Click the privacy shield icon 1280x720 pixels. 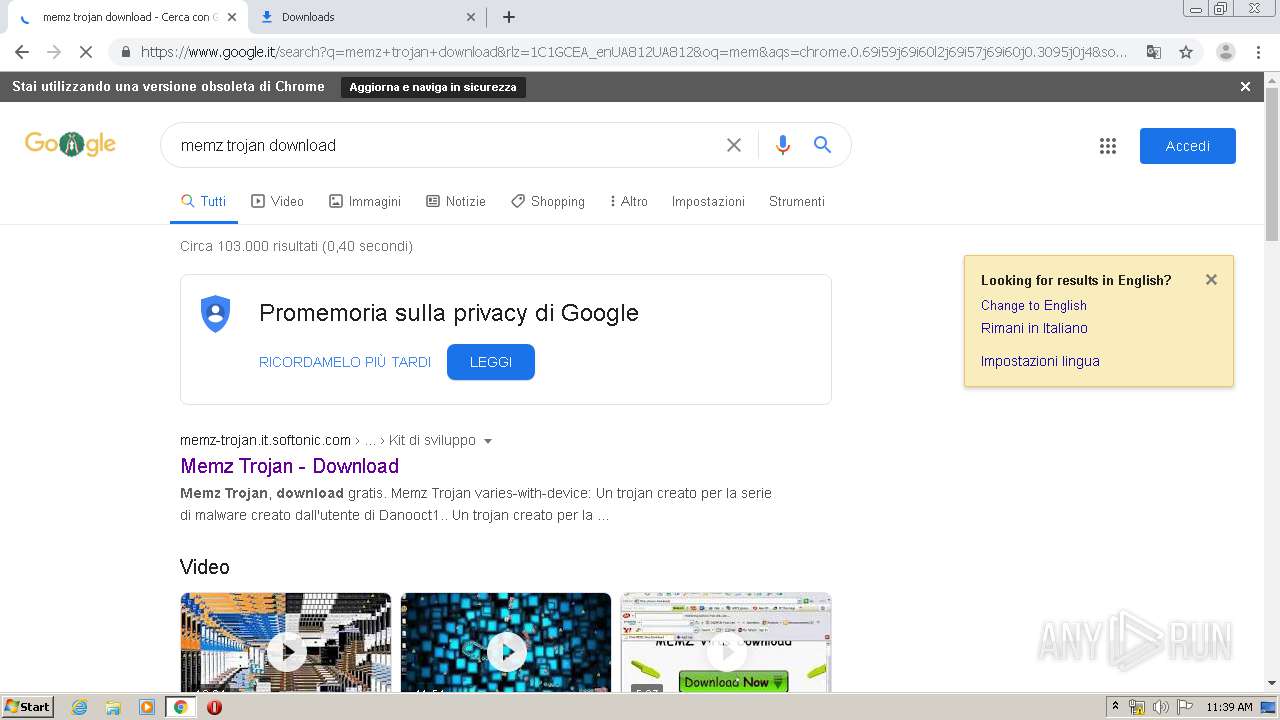215,314
